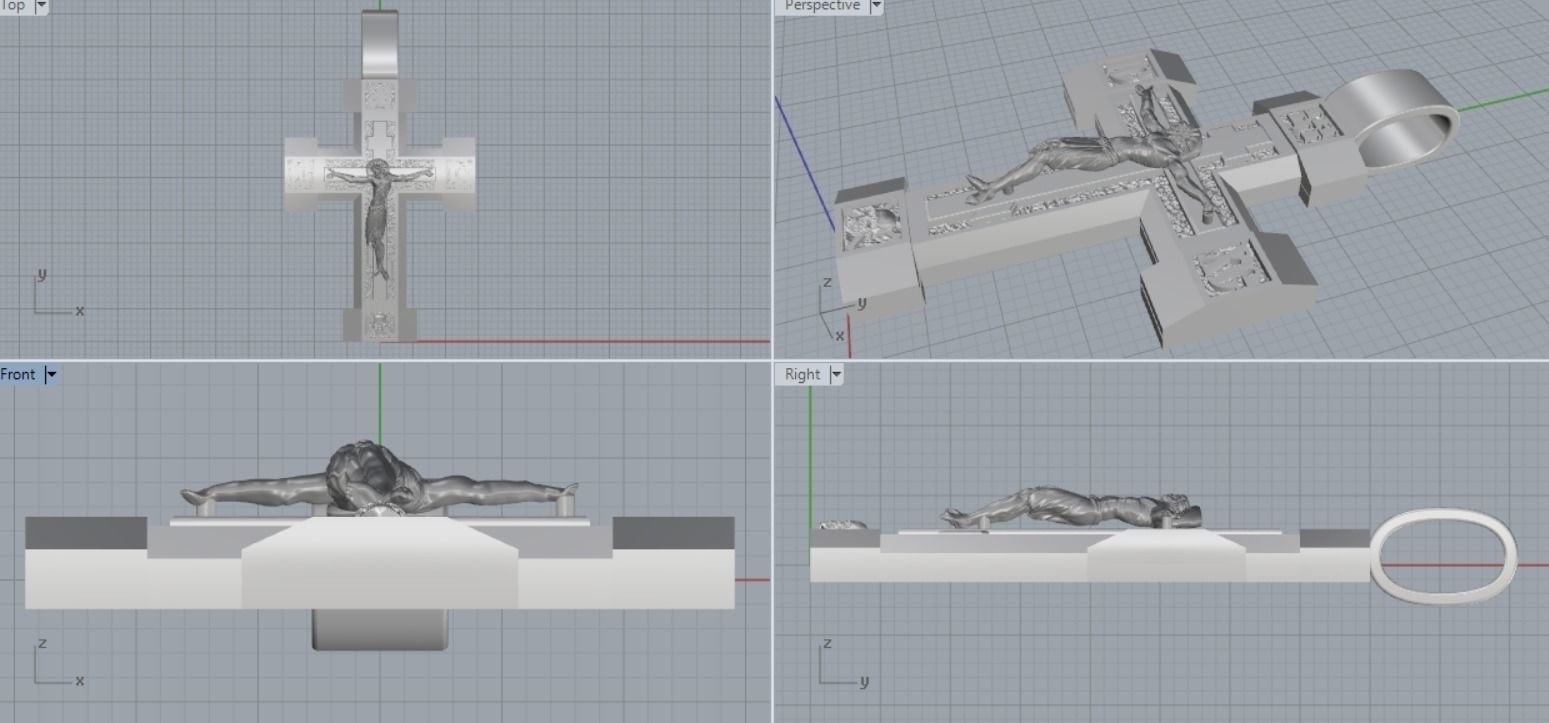Image resolution: width=1549 pixels, height=723 pixels.
Task: Open the Top viewport dropdown arrow
Action: [41, 6]
